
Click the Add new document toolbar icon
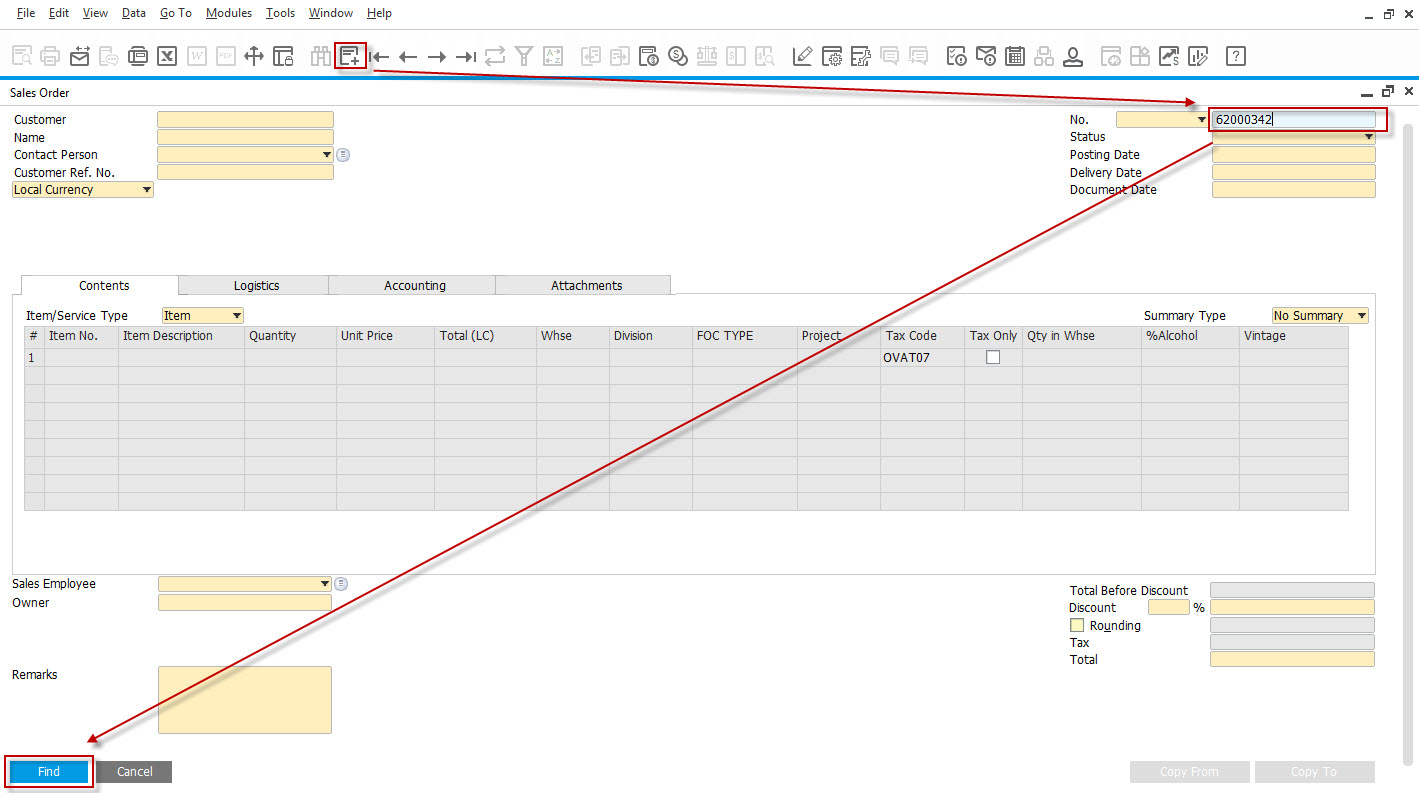tap(350, 56)
